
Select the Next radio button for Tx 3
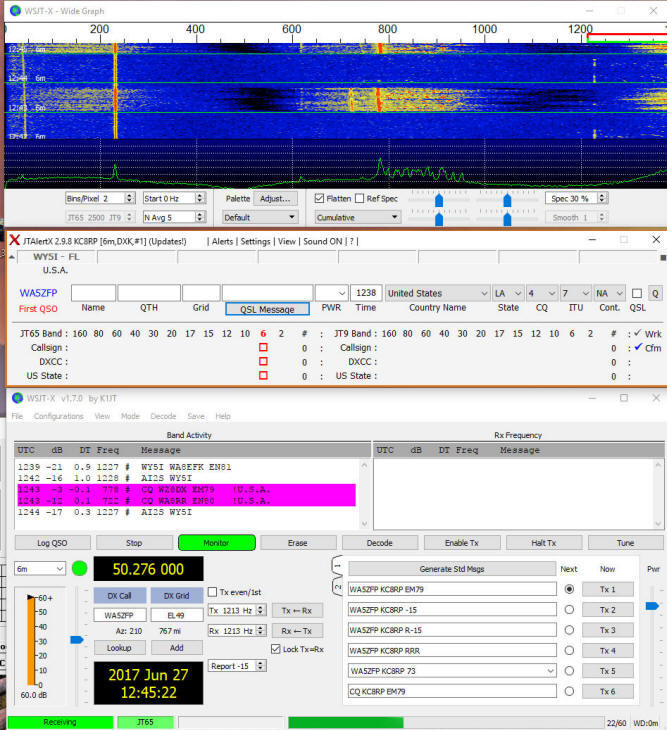pyautogui.click(x=569, y=630)
